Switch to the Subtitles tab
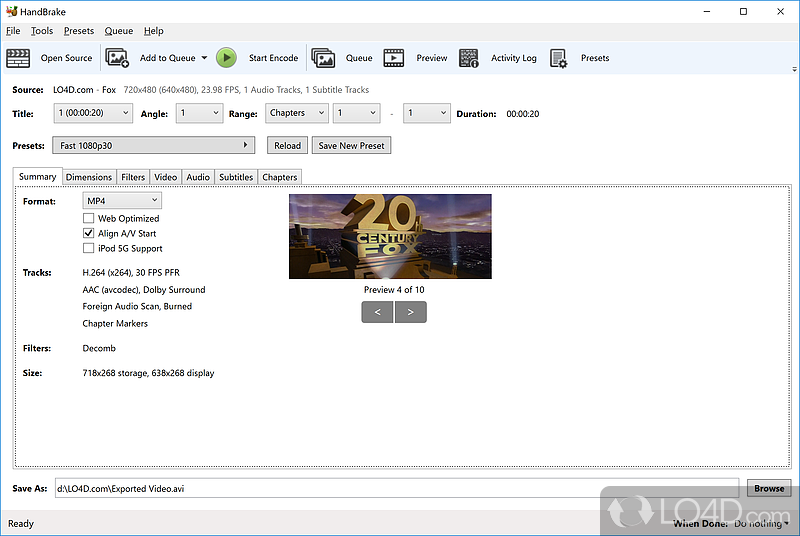Viewport: 800px width, 536px height. 236,177
